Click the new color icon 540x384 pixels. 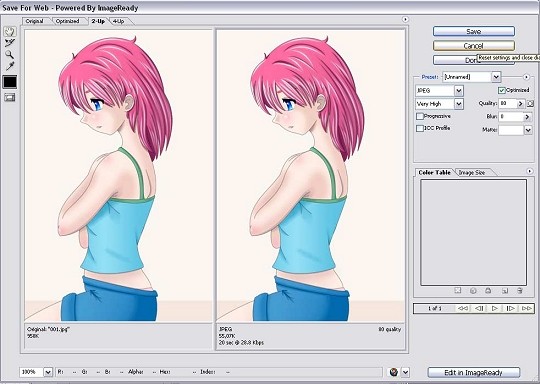[x=505, y=291]
